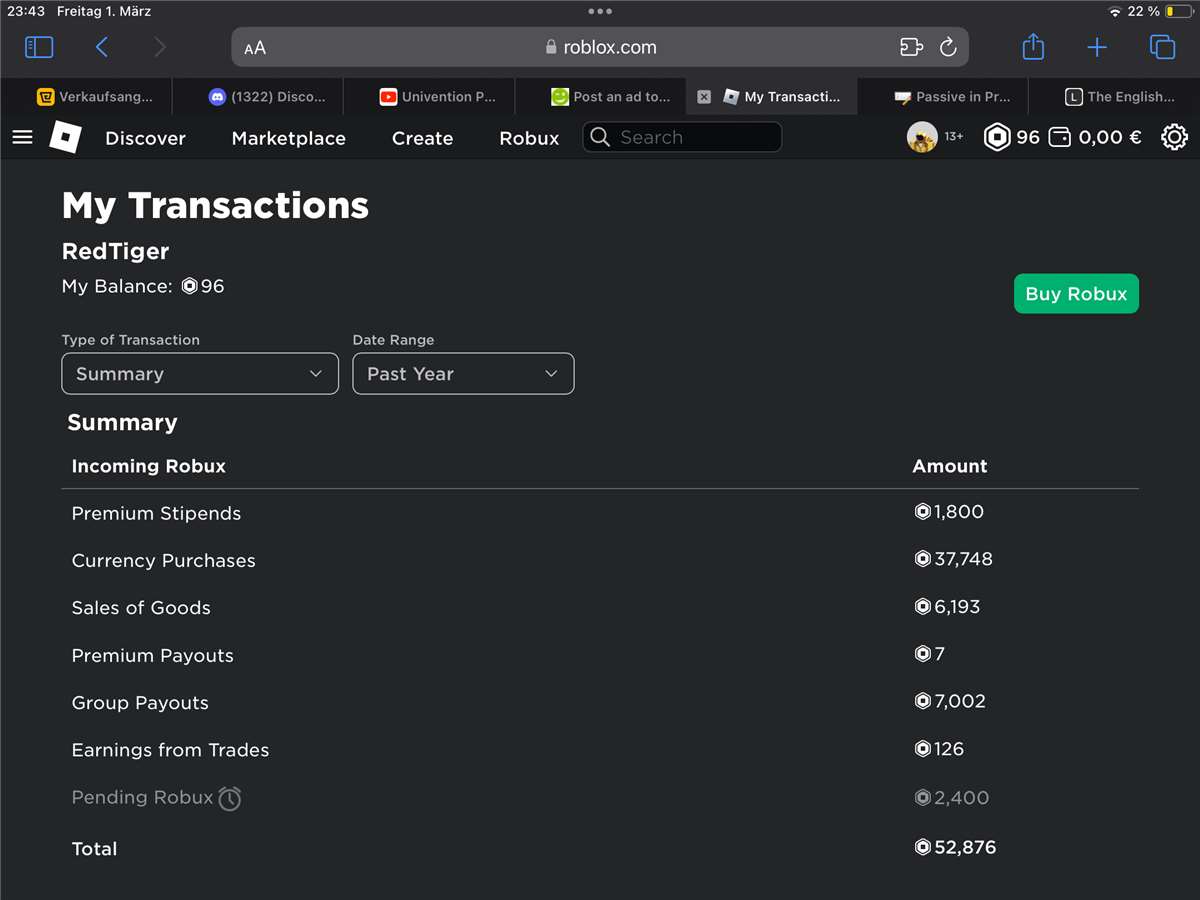1200x900 pixels.
Task: Add a new Safari tab with plus
Action: click(1097, 47)
